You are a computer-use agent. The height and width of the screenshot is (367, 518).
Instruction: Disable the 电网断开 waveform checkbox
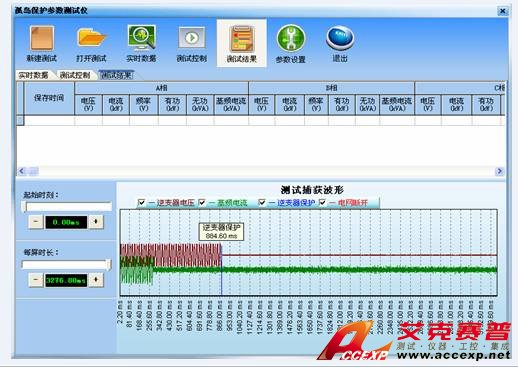click(x=322, y=202)
